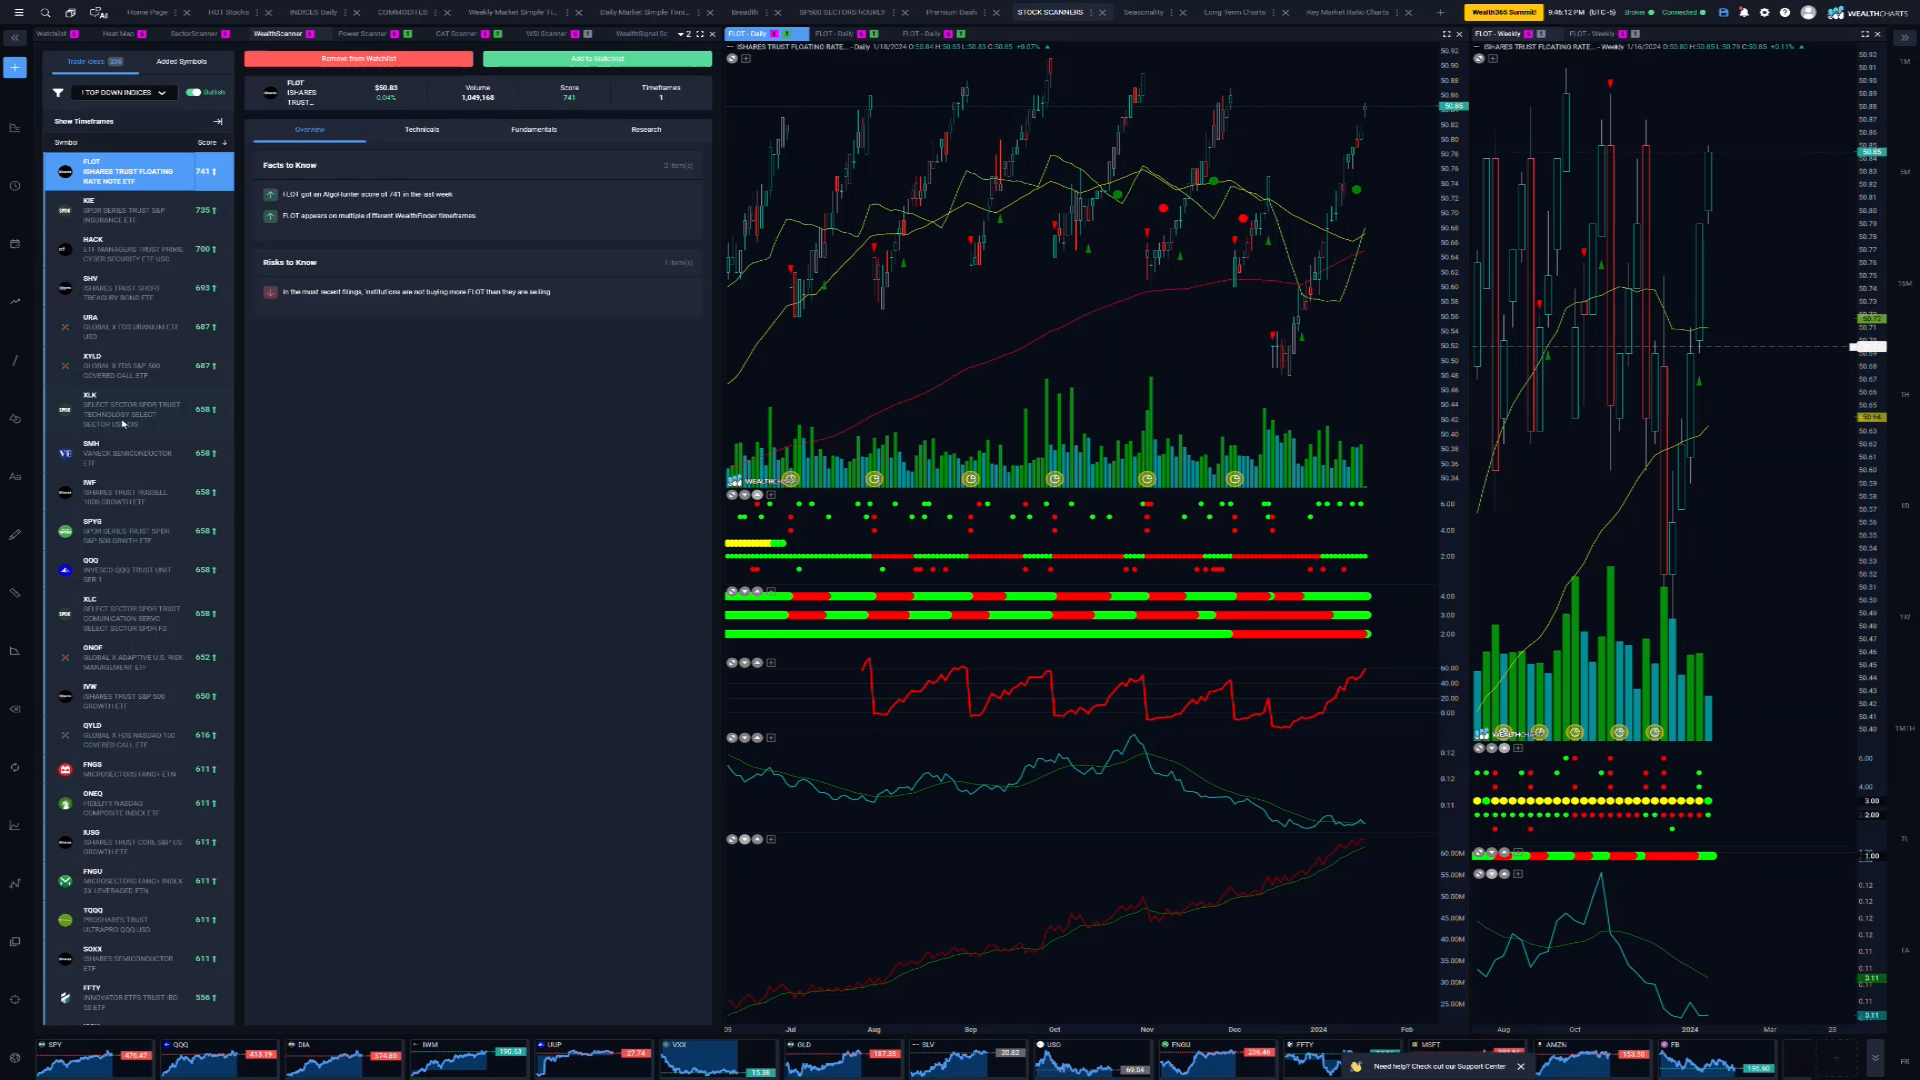Open Home Page tab options dots
This screenshot has width=1920, height=1080.
click(x=176, y=13)
